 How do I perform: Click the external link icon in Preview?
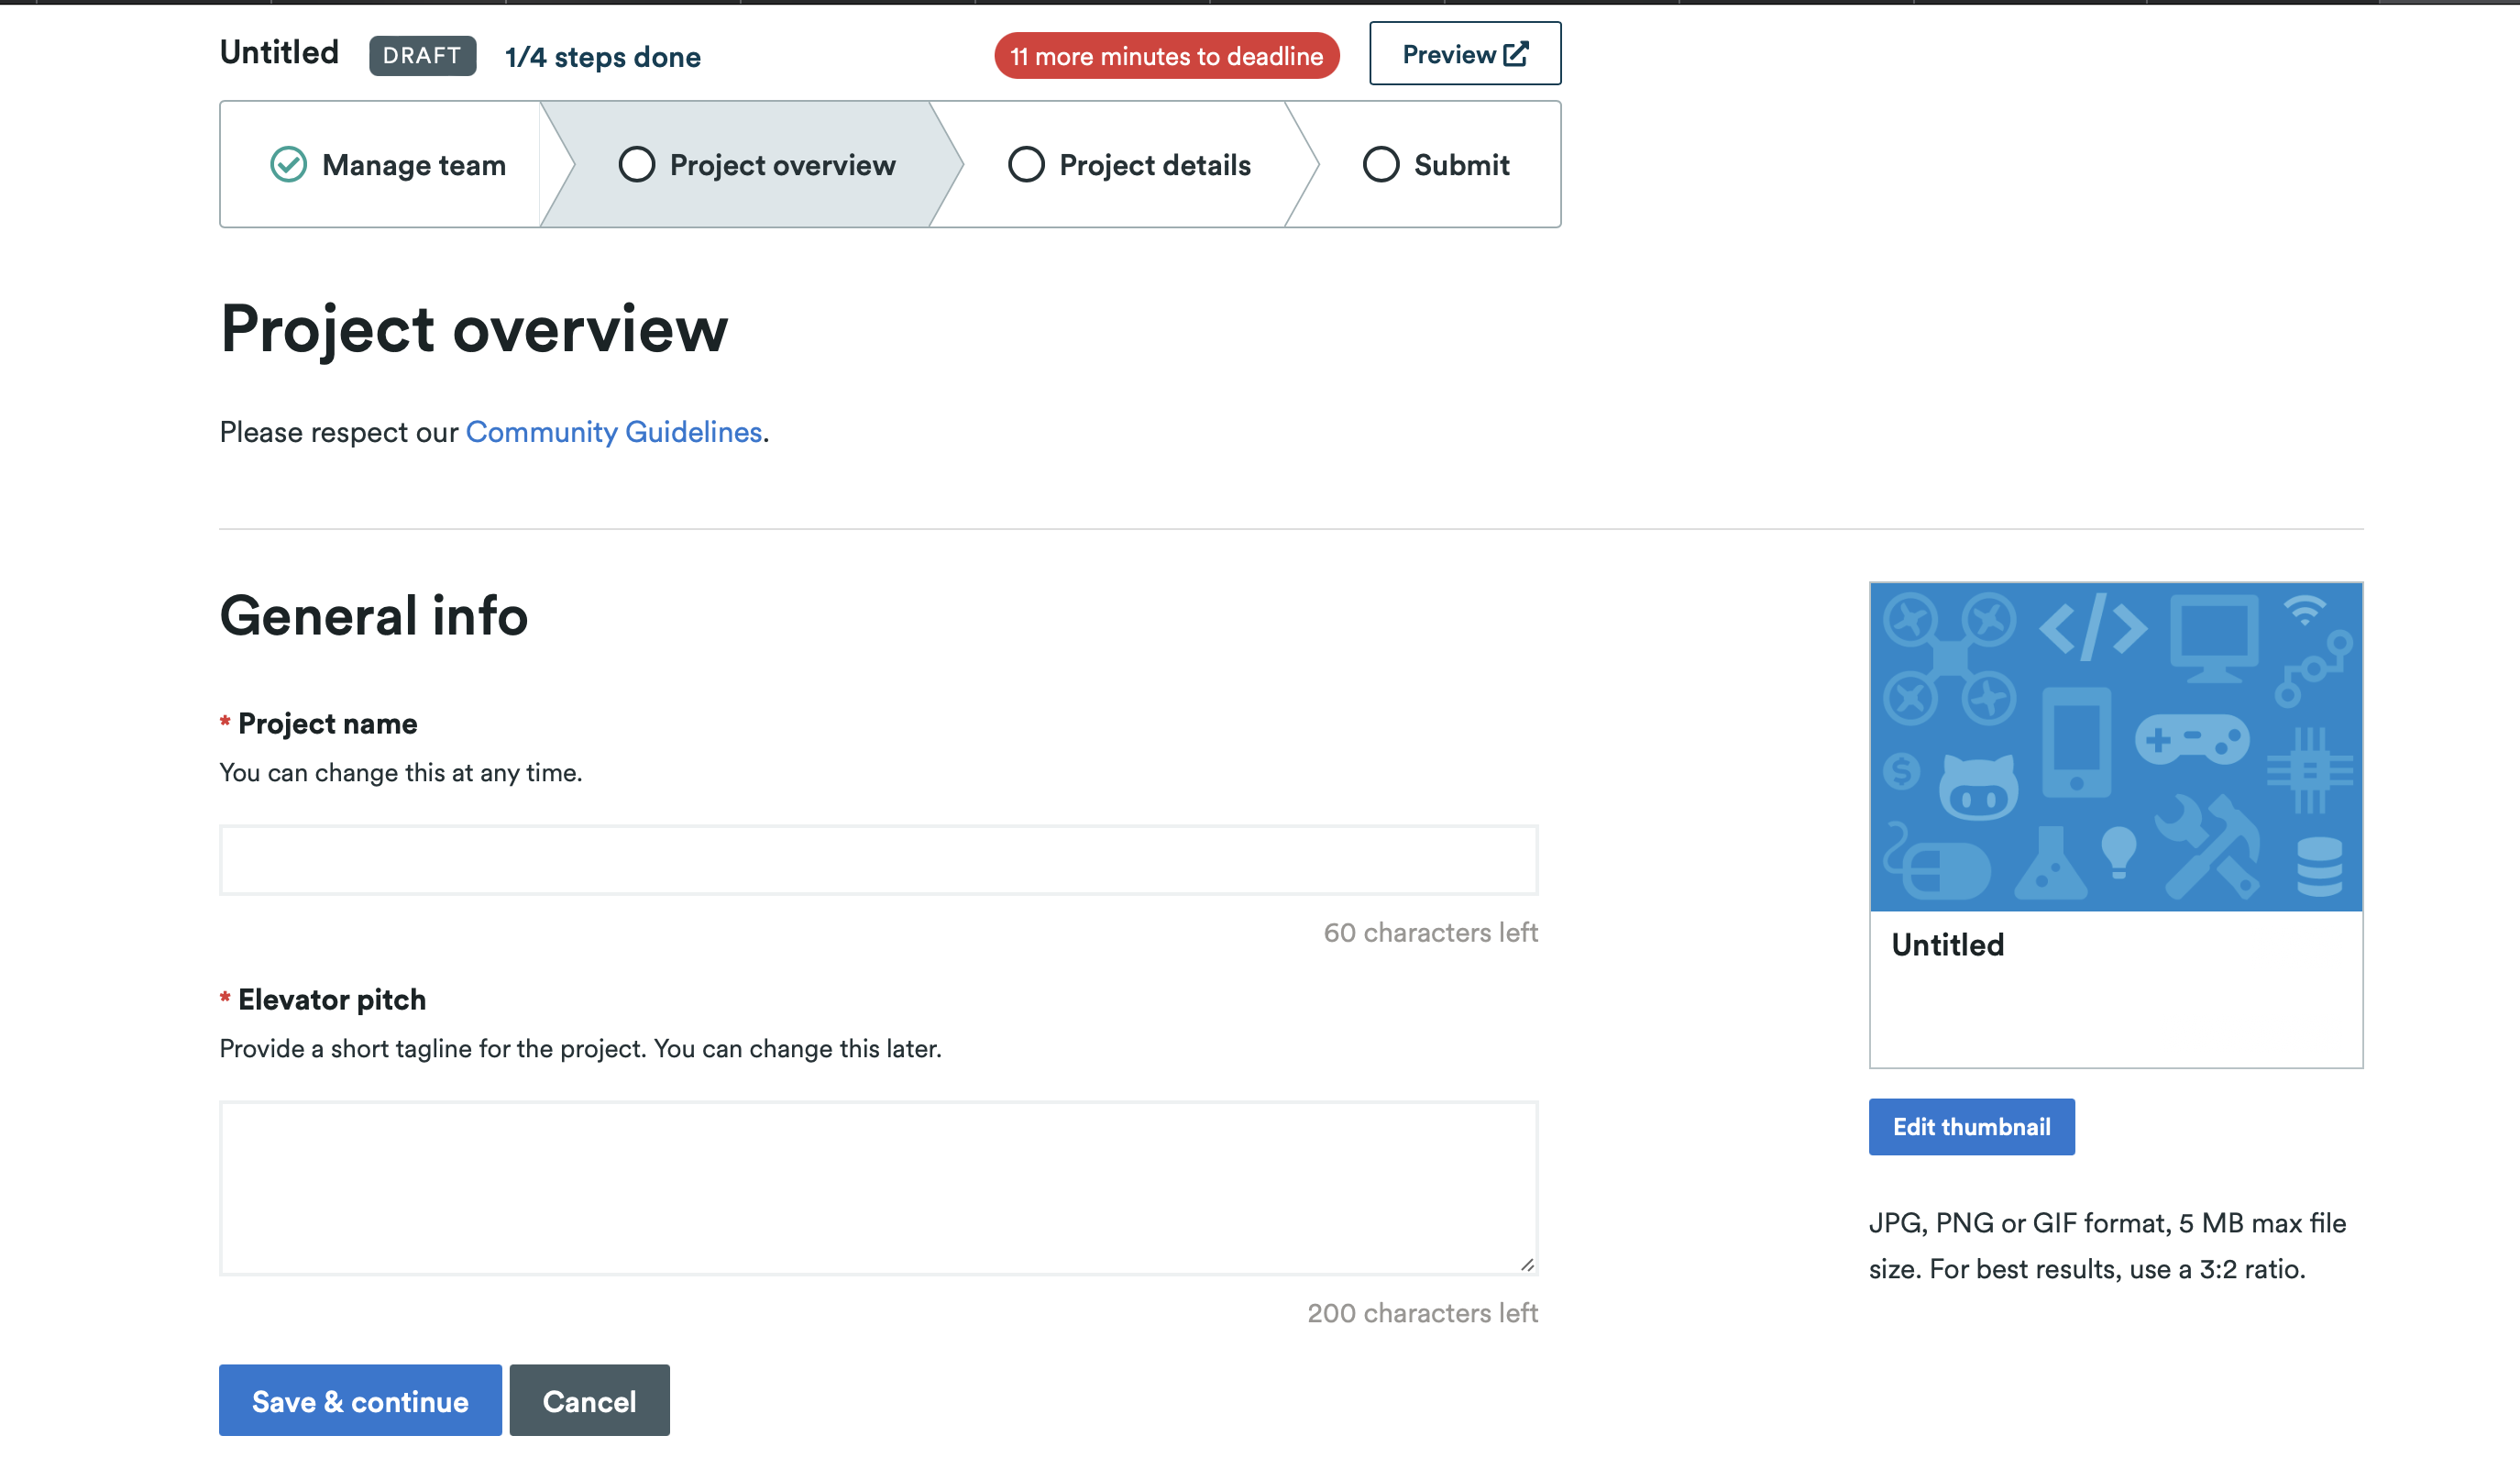(1516, 54)
